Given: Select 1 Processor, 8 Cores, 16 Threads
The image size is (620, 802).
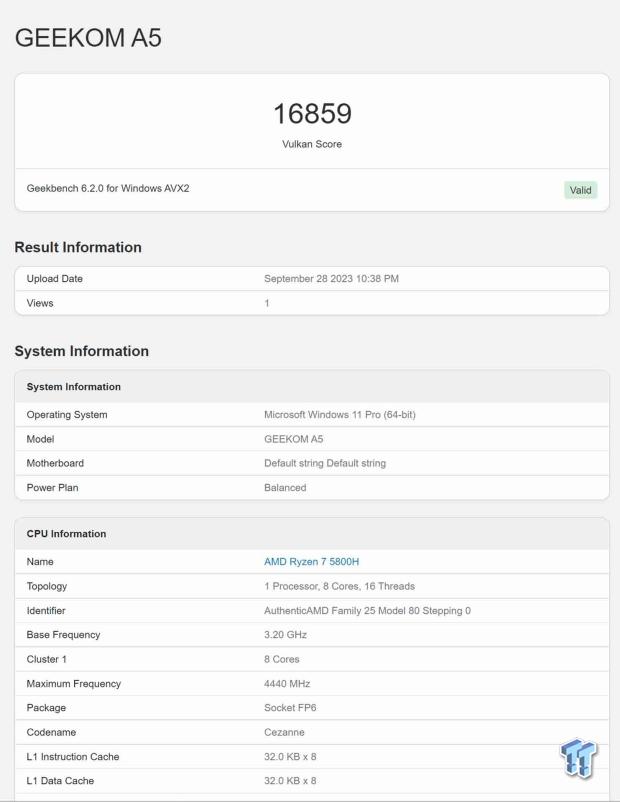Looking at the screenshot, I should 339,586.
